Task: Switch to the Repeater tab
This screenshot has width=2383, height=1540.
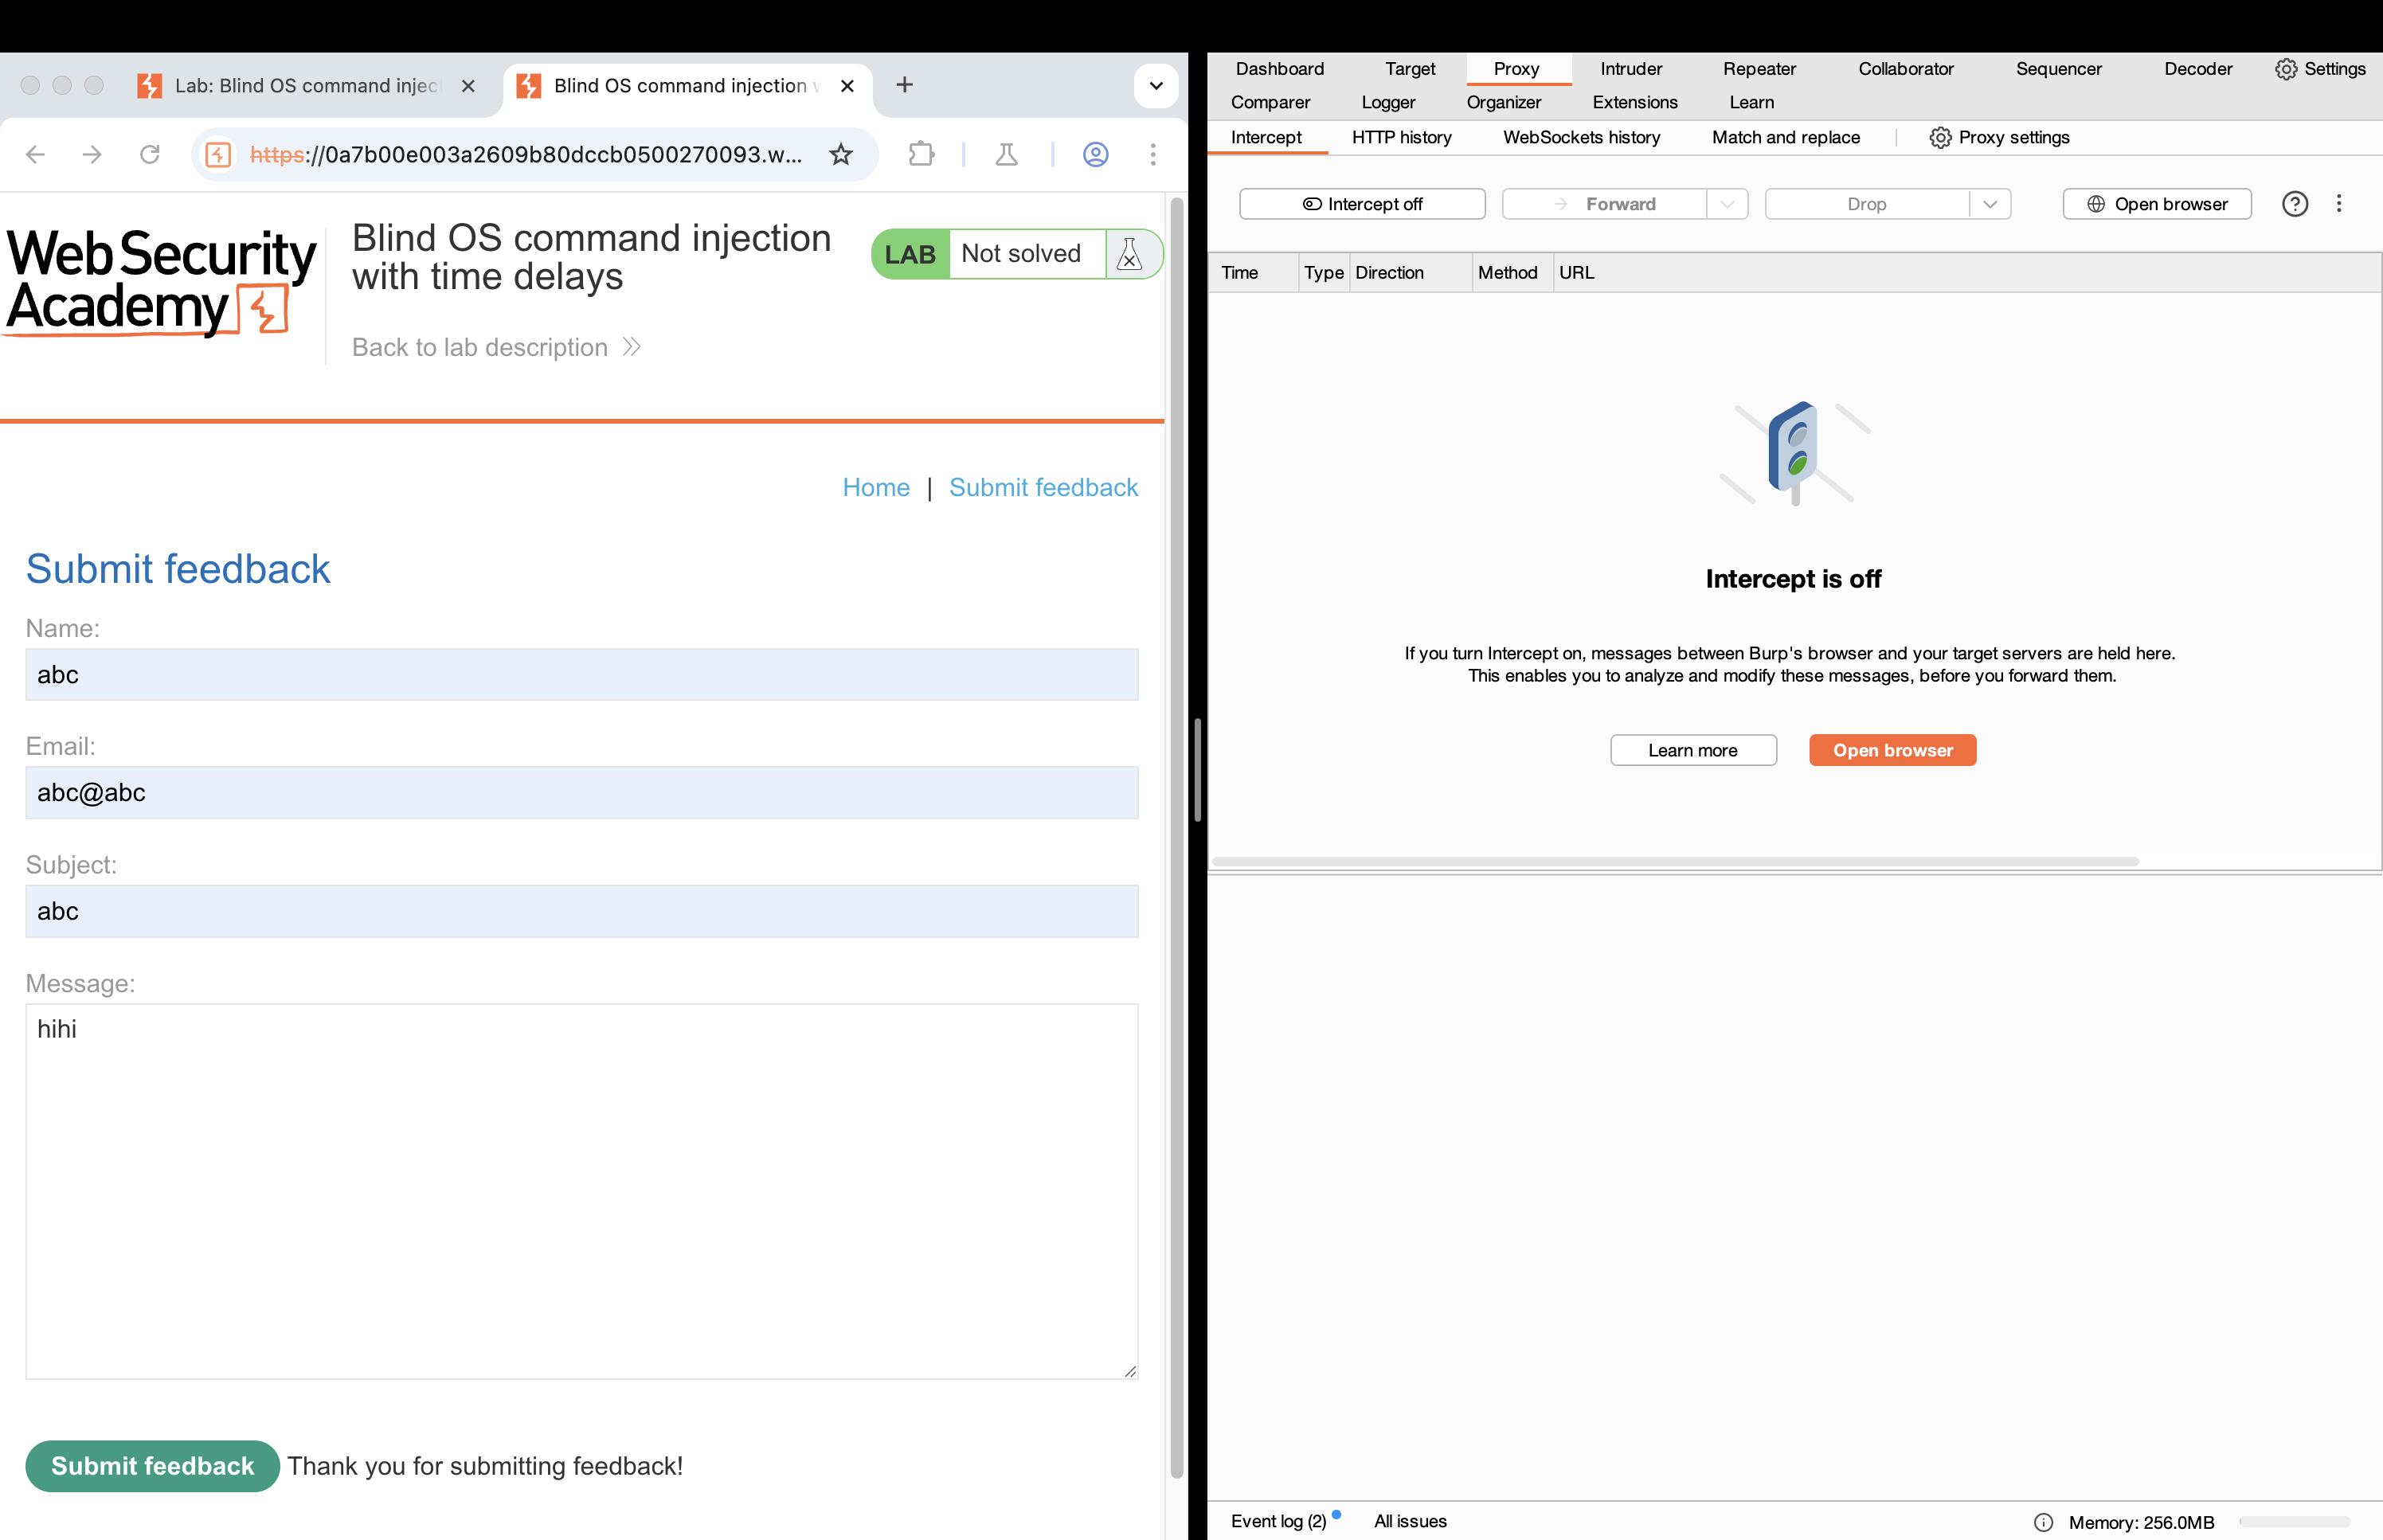Action: (x=1759, y=69)
